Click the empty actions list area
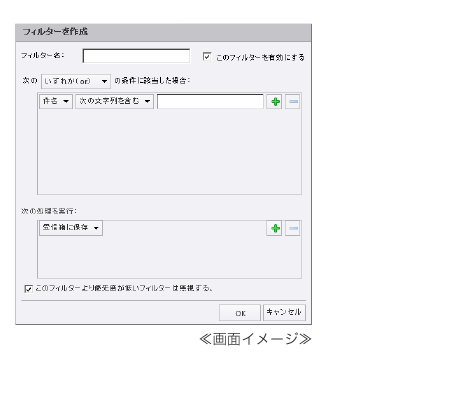The width and height of the screenshot is (466, 420). point(169,257)
